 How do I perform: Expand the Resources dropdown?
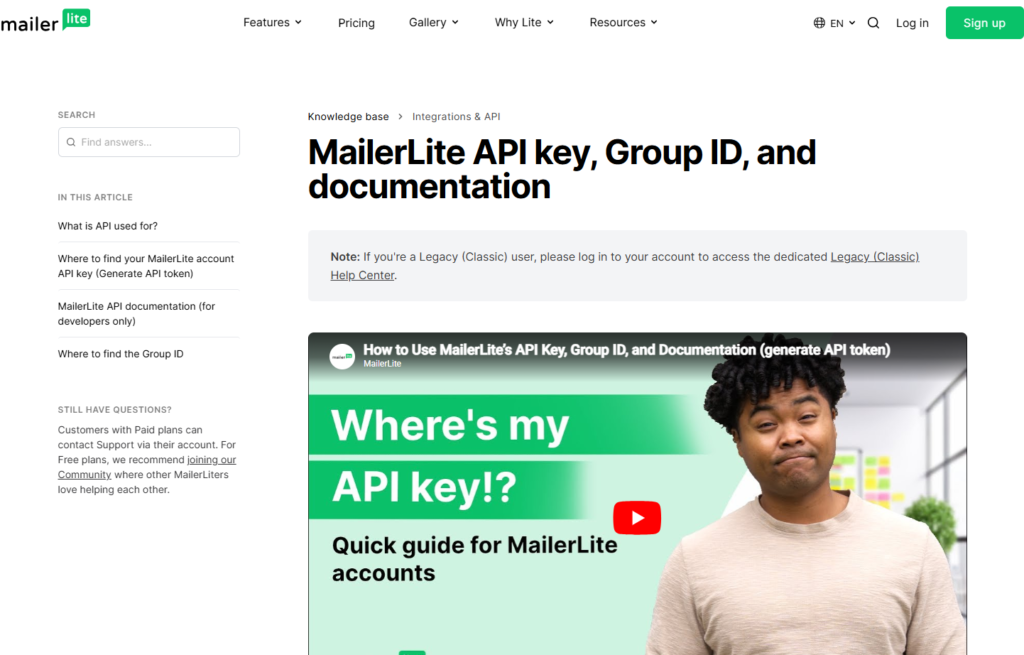[624, 22]
